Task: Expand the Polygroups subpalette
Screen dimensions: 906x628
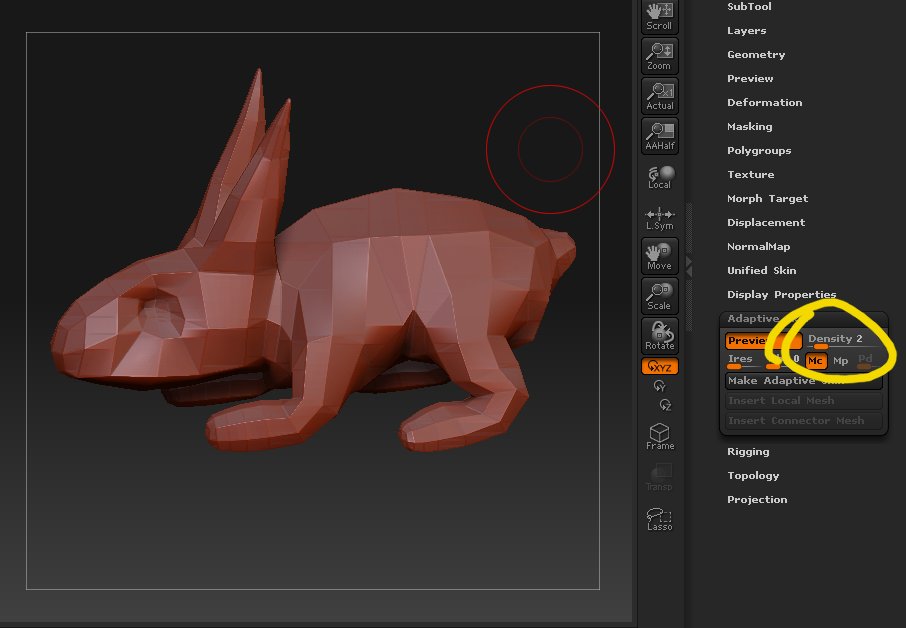Action: pos(758,151)
